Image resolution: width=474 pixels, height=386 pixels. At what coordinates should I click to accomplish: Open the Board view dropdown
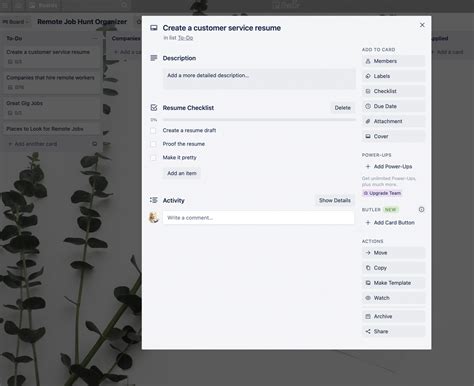(x=16, y=22)
